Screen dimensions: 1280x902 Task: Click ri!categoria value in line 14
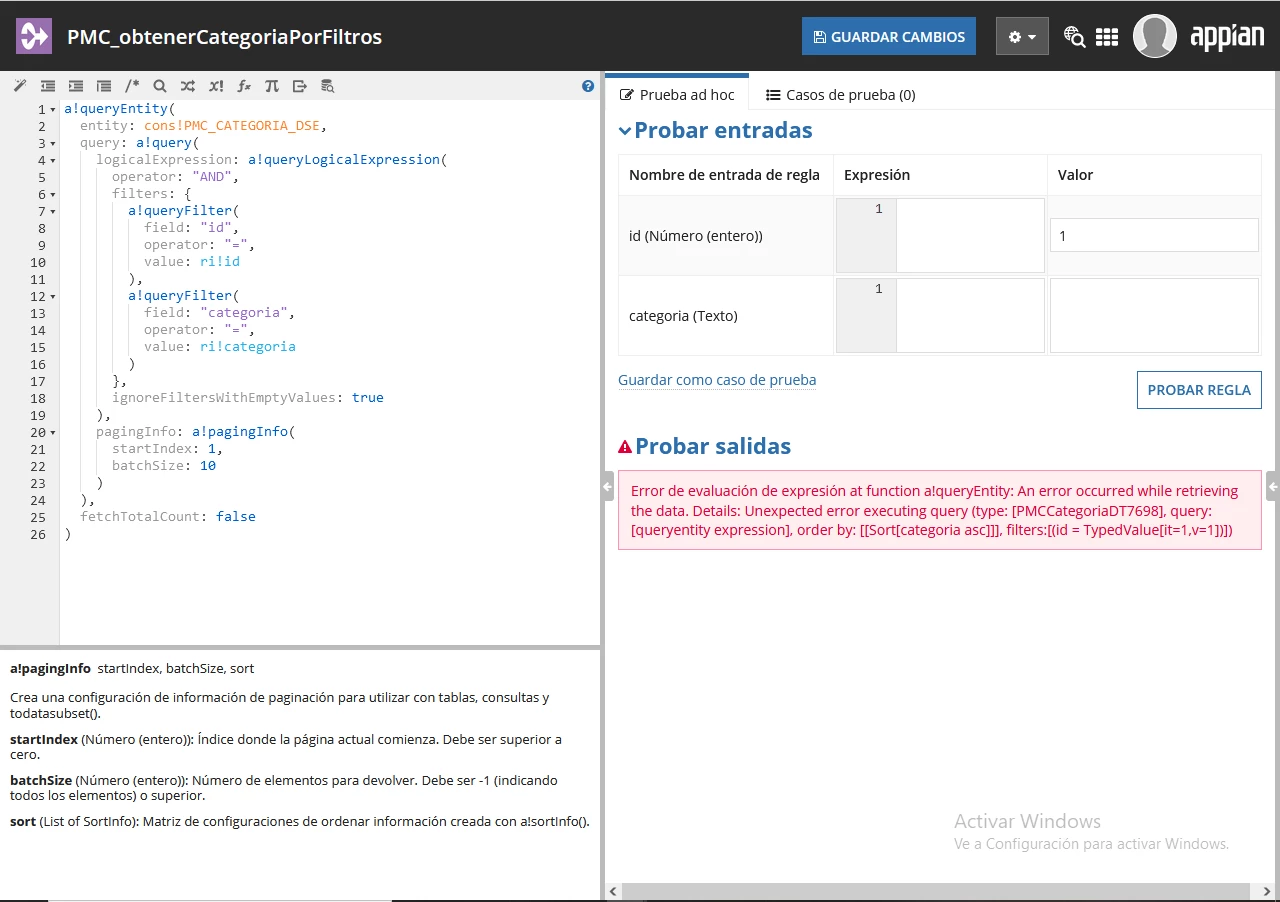coord(248,347)
